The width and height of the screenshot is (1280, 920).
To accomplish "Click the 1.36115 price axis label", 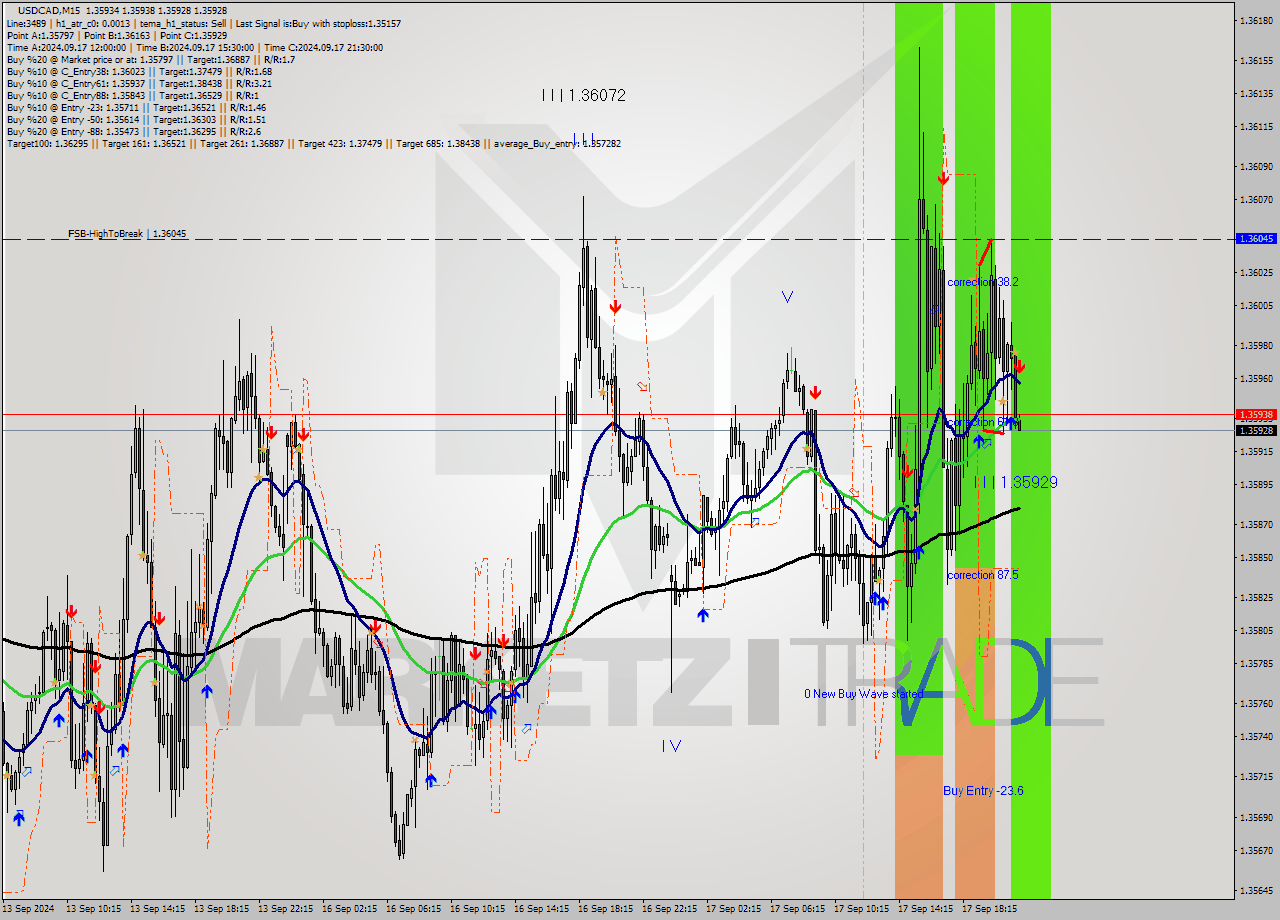I will point(1256,126).
